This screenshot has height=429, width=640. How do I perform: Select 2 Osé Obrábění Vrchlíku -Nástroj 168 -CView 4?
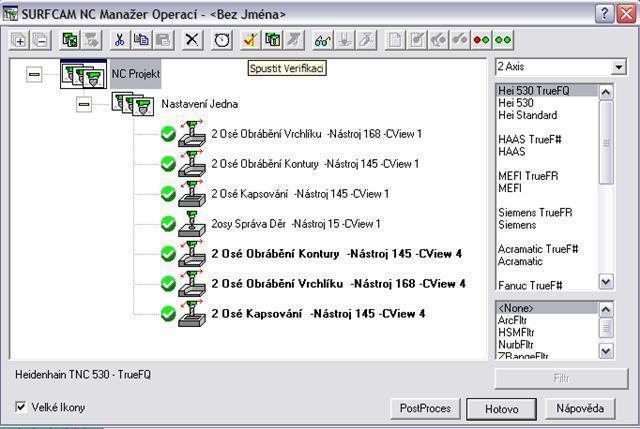point(338,284)
